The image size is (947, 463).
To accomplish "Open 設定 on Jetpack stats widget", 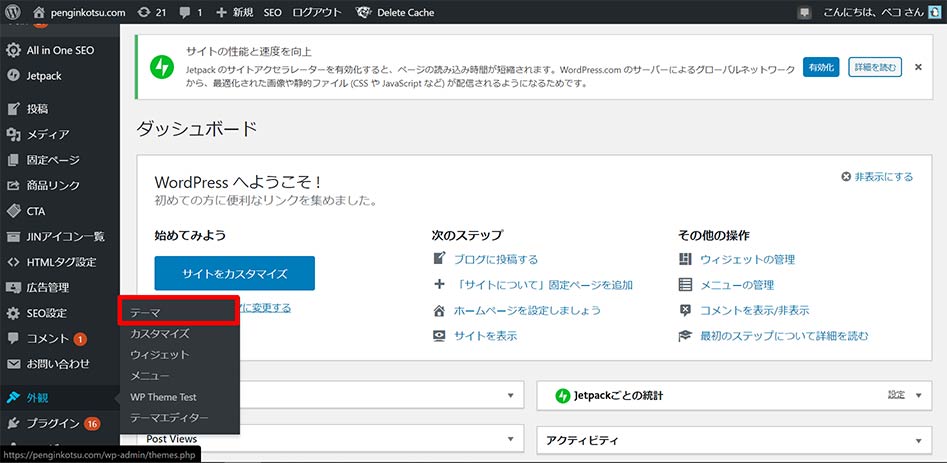I will point(896,395).
